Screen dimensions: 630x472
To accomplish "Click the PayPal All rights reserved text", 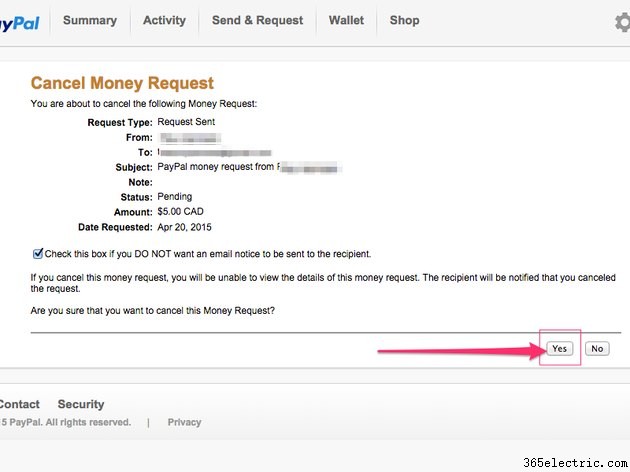I will tap(65, 422).
